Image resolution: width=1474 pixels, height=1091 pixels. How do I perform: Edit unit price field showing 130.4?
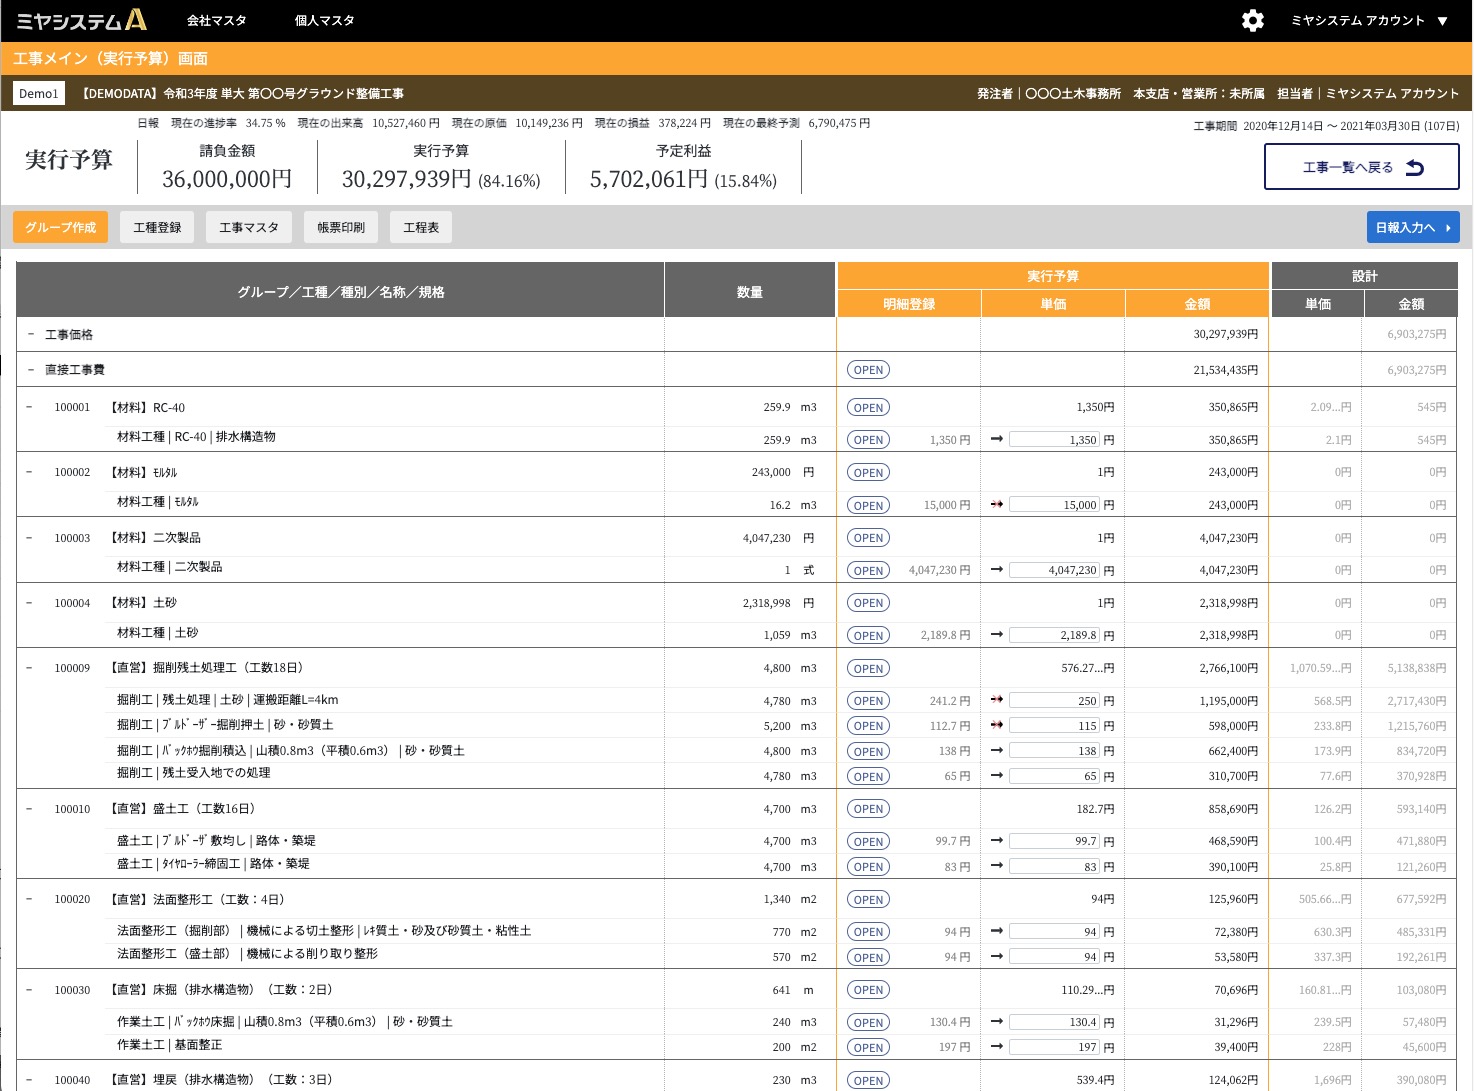point(1055,1021)
